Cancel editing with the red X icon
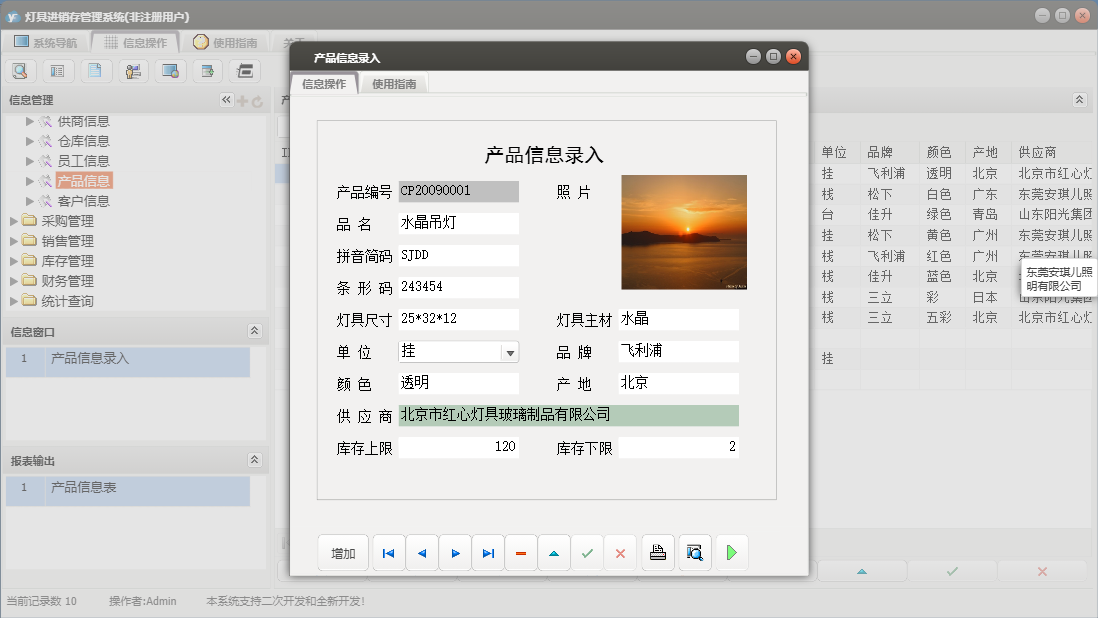The width and height of the screenshot is (1098, 618). click(620, 552)
